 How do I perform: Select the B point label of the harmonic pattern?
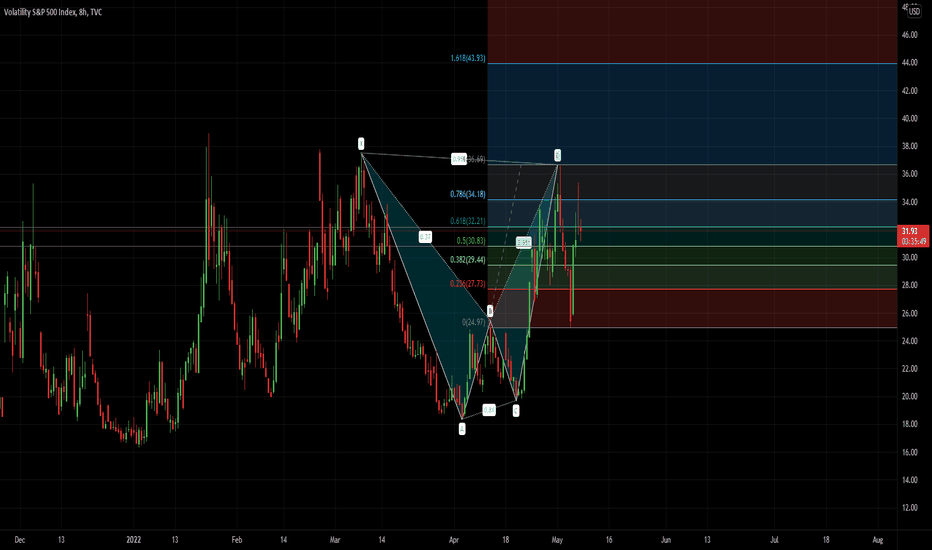point(490,310)
